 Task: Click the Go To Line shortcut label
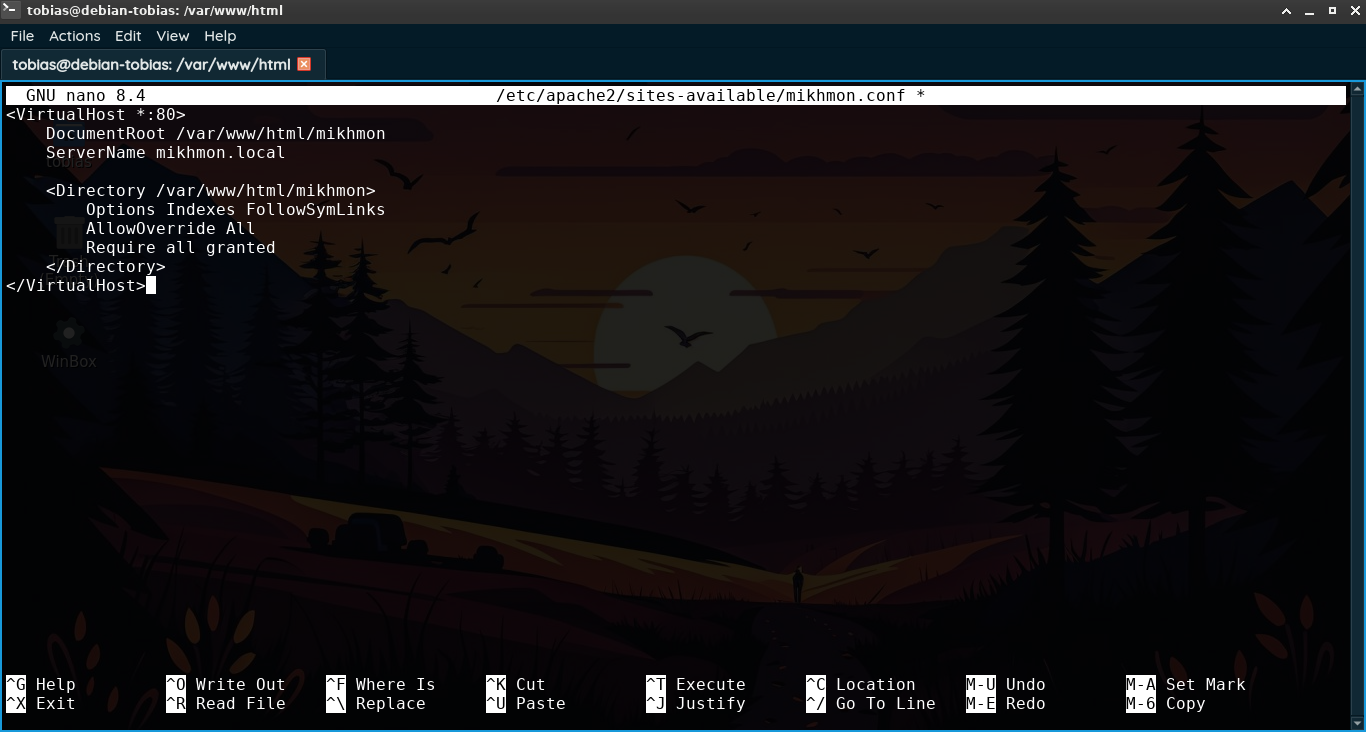point(885,704)
